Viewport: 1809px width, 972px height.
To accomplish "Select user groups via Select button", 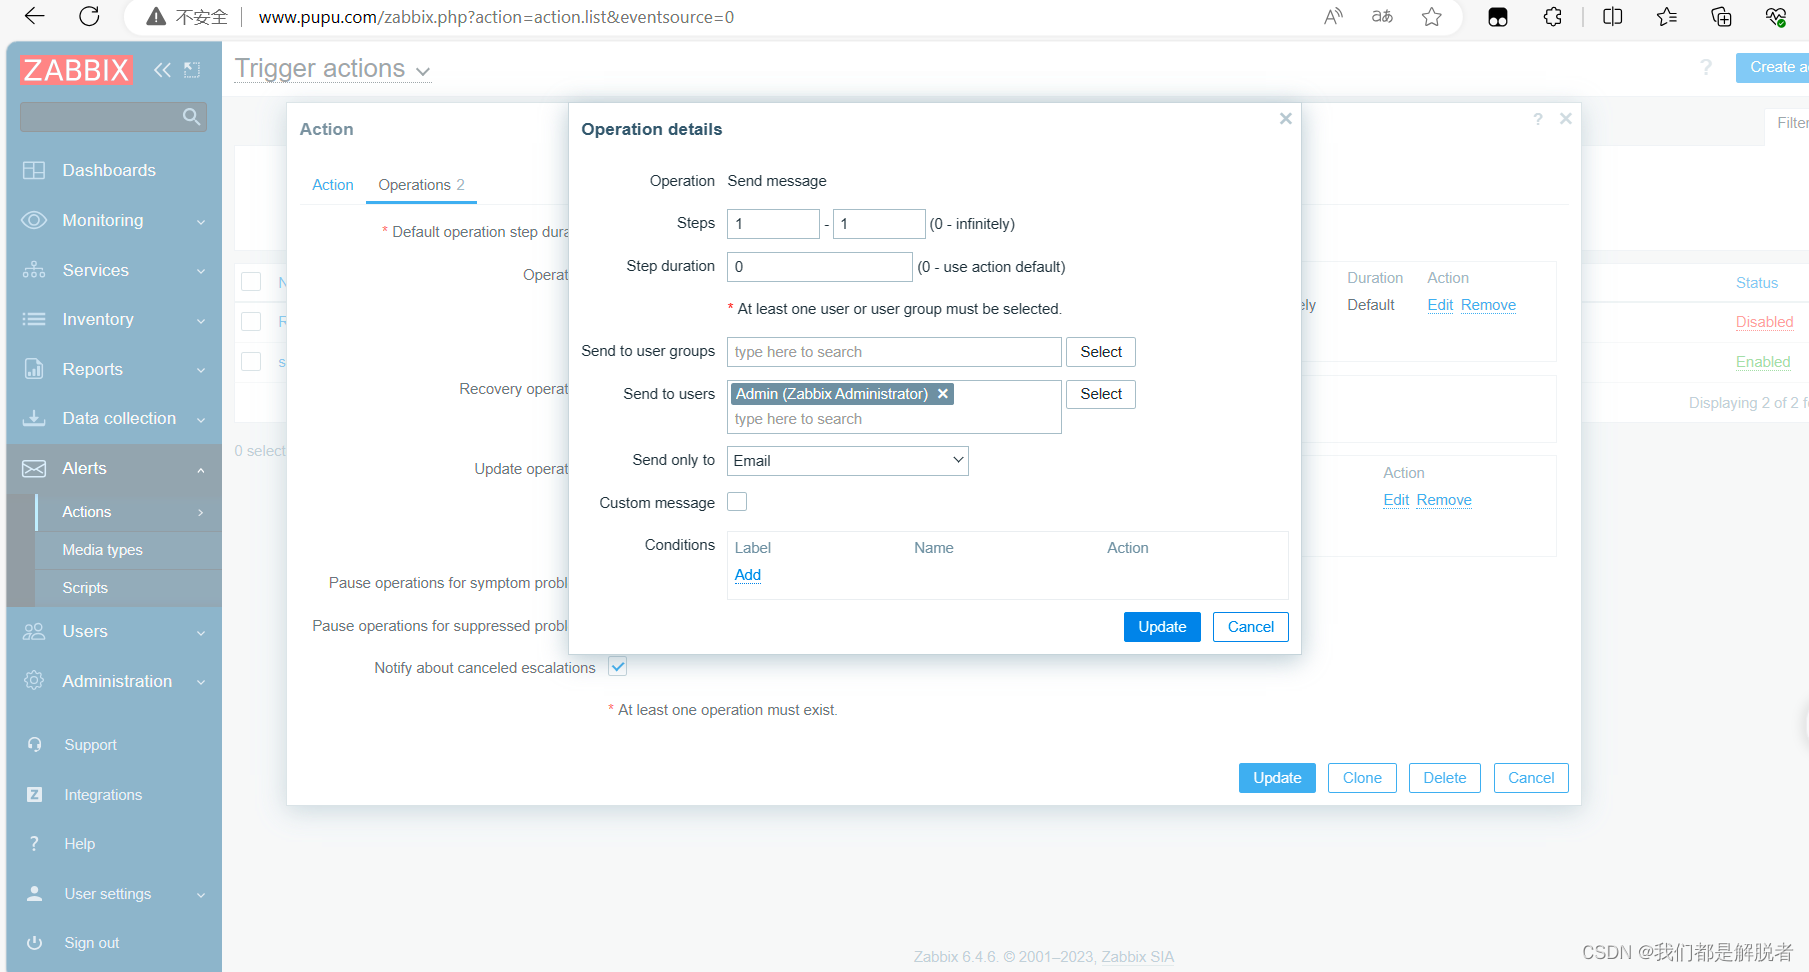I will click(1101, 352).
